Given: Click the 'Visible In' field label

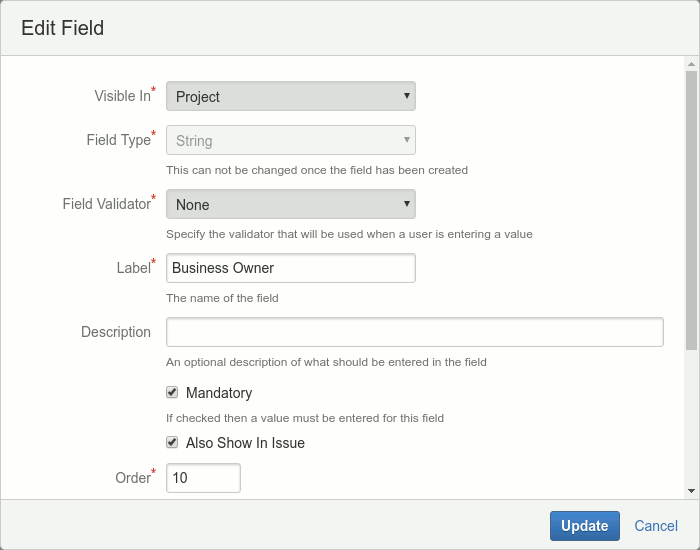Looking at the screenshot, I should click(122, 96).
